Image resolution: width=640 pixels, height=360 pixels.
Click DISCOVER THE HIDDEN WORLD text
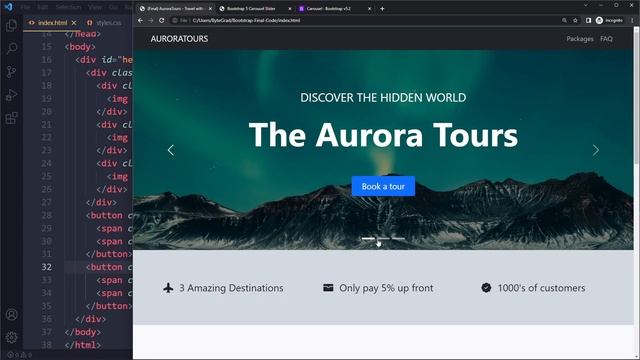pos(383,98)
